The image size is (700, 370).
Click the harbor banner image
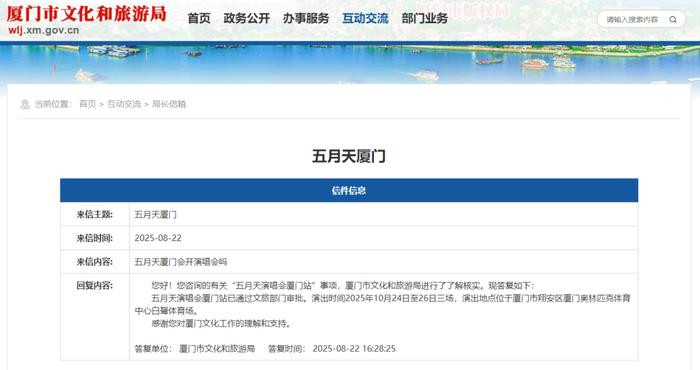(x=350, y=62)
